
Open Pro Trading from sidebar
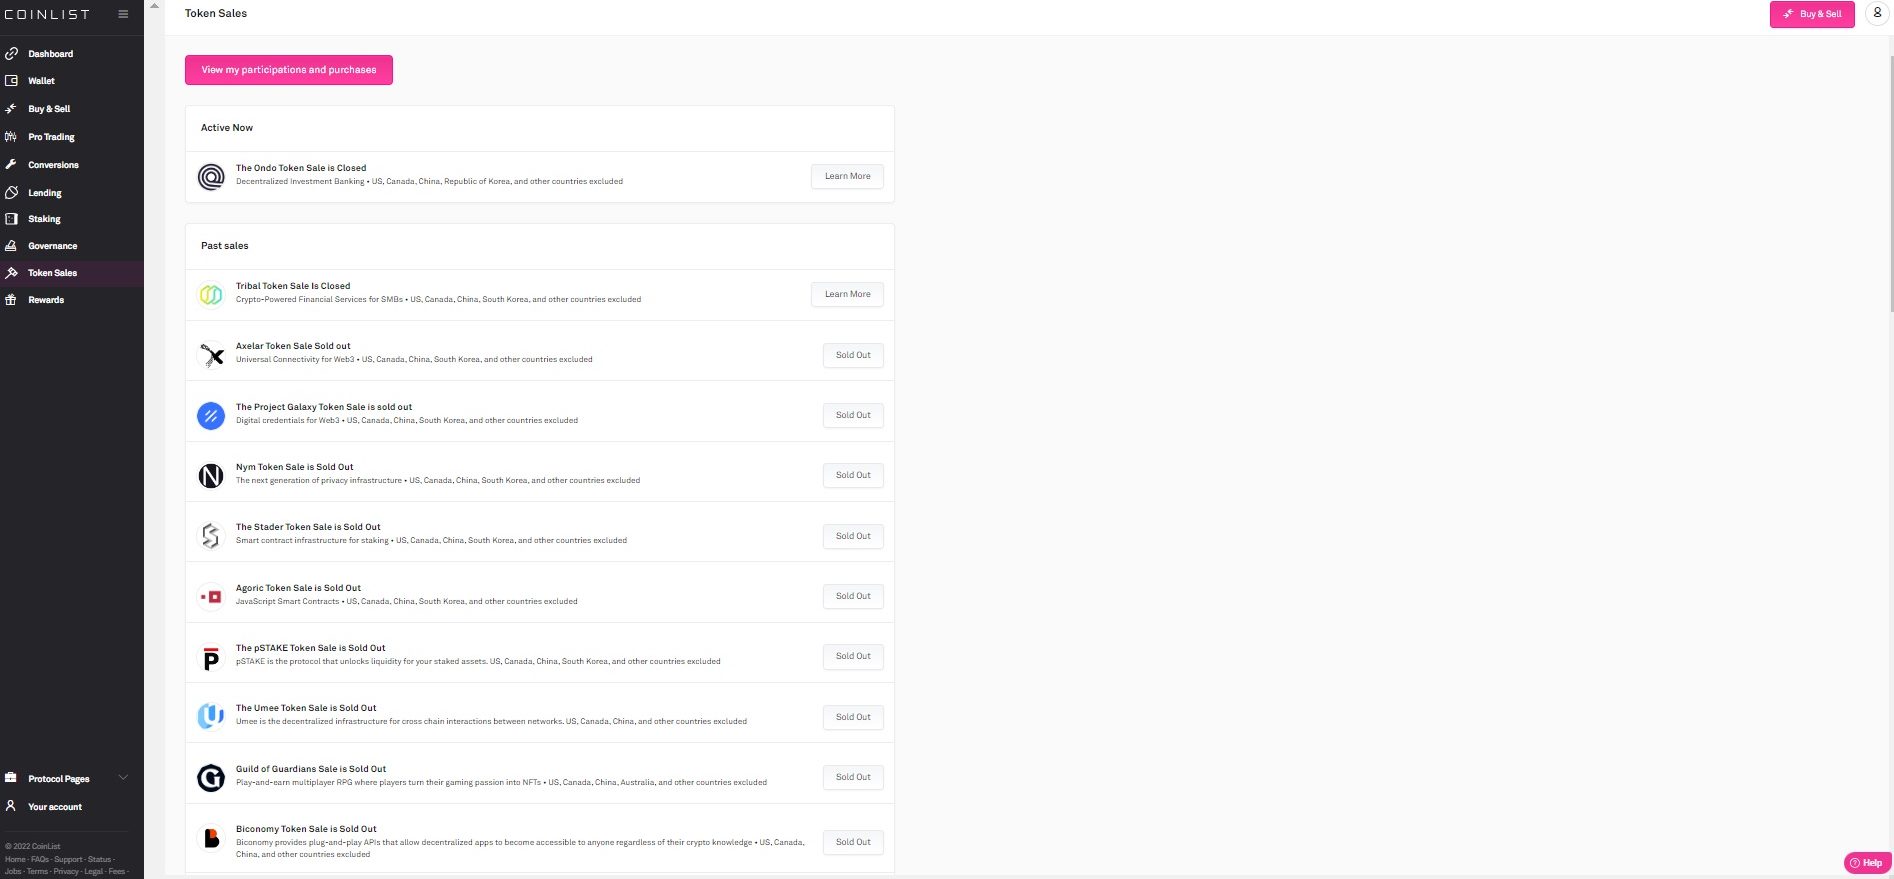click(51, 137)
